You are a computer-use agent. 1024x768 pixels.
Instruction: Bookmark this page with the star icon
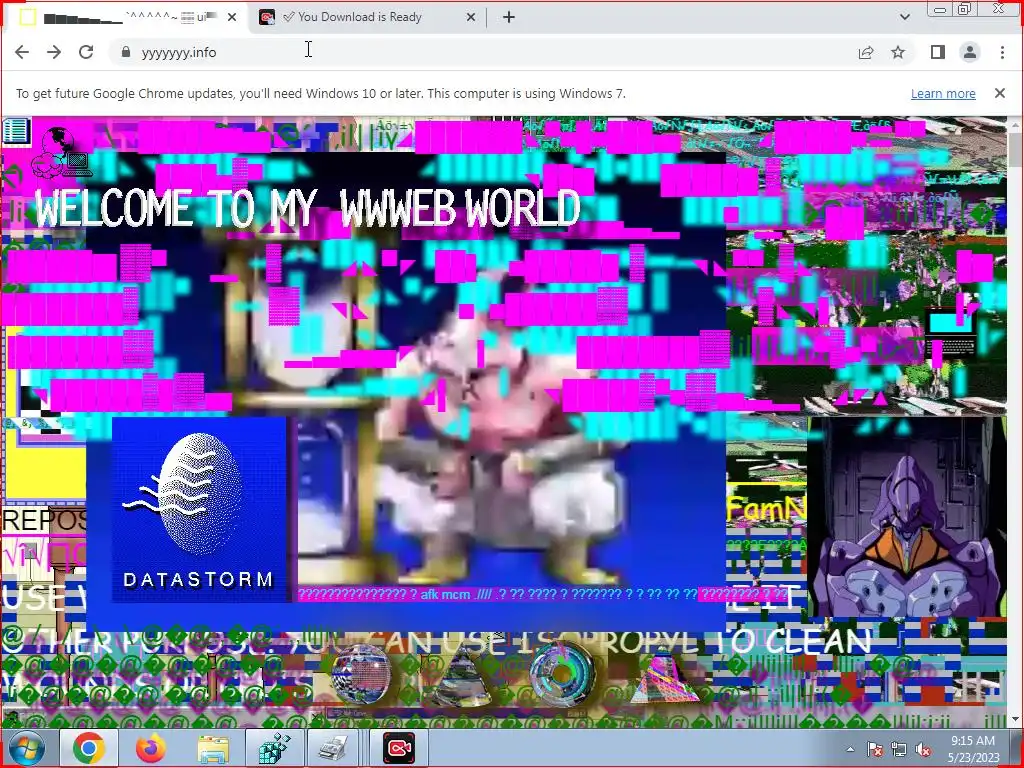[x=898, y=52]
